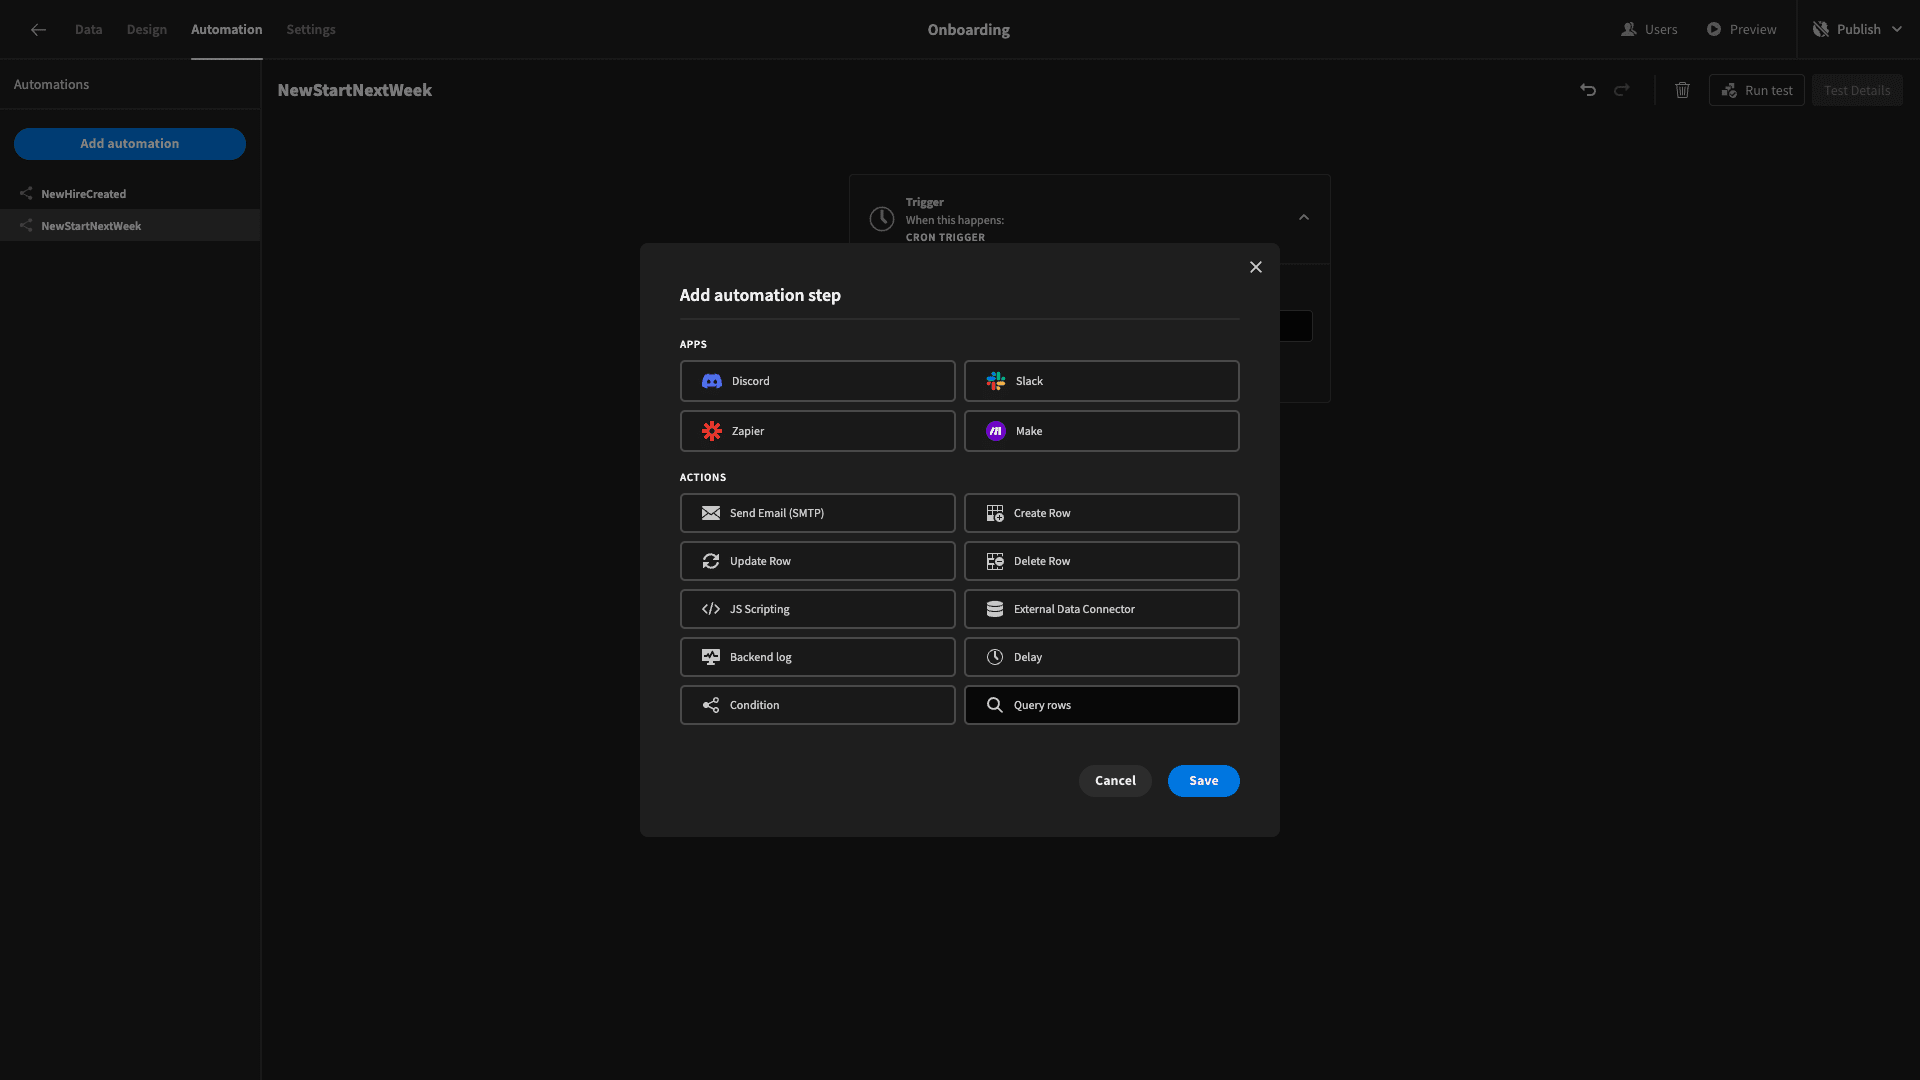Click the redo arrow button

[1622, 90]
